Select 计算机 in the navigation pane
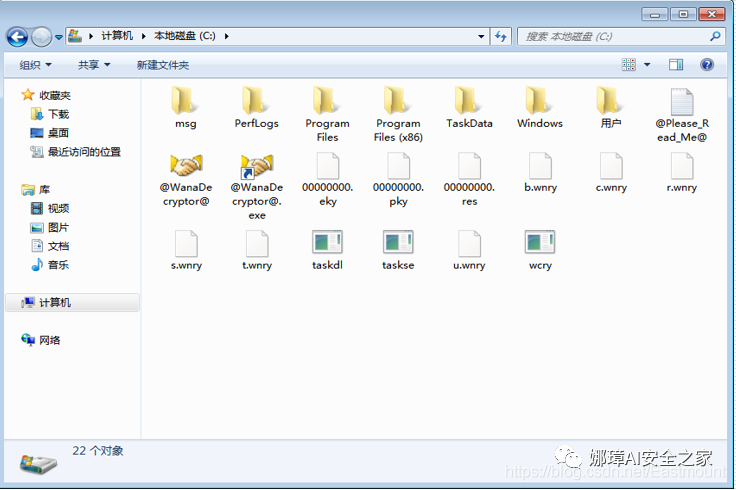Image resolution: width=736 pixels, height=490 pixels. [72, 303]
